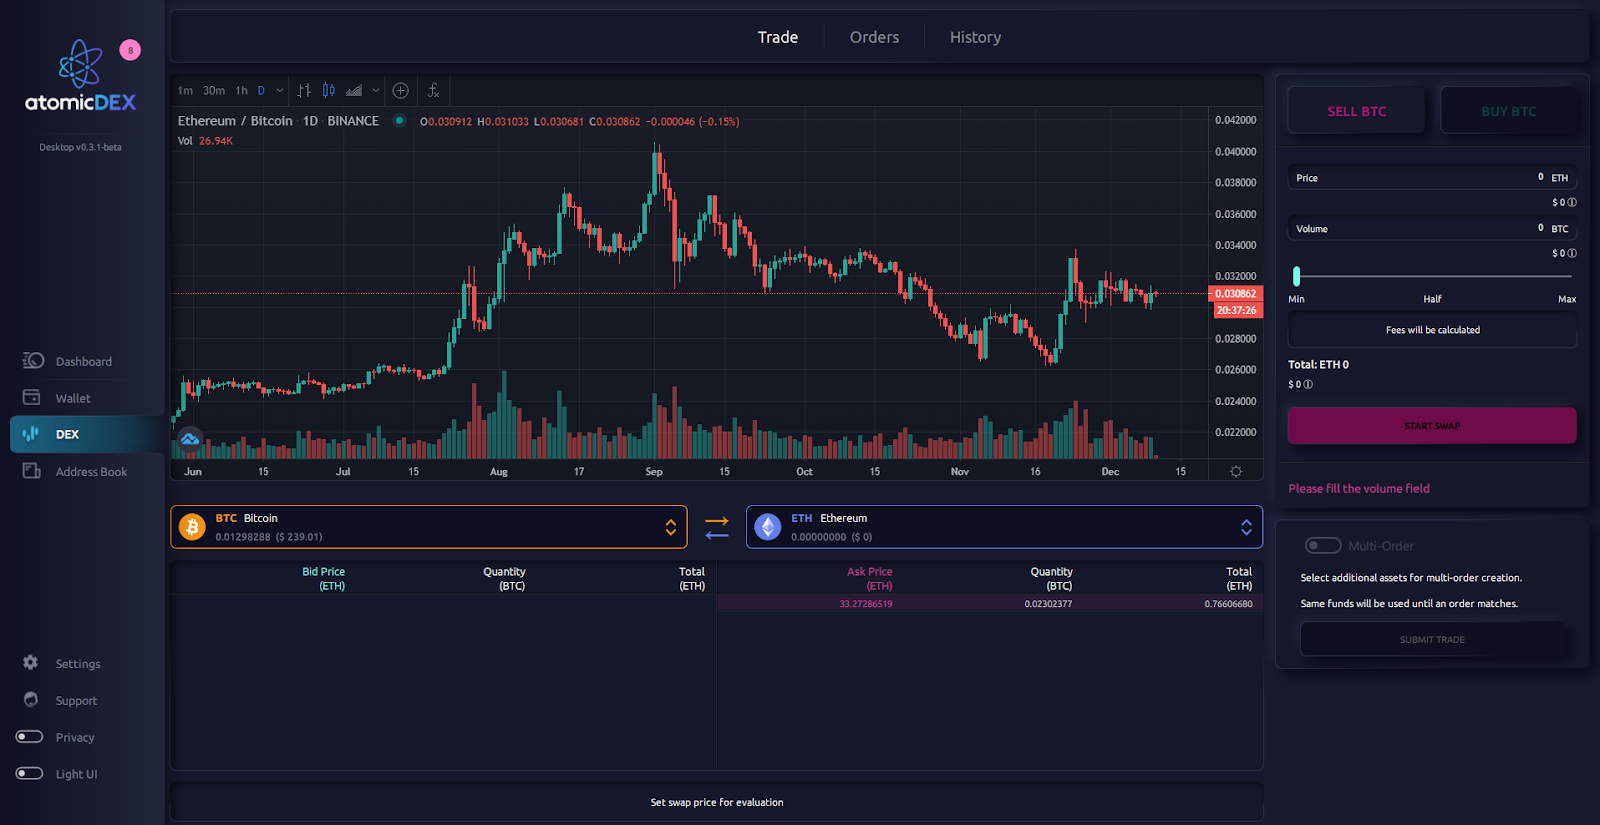This screenshot has width=1600, height=825.
Task: Click the START SWAP button
Action: pos(1432,426)
